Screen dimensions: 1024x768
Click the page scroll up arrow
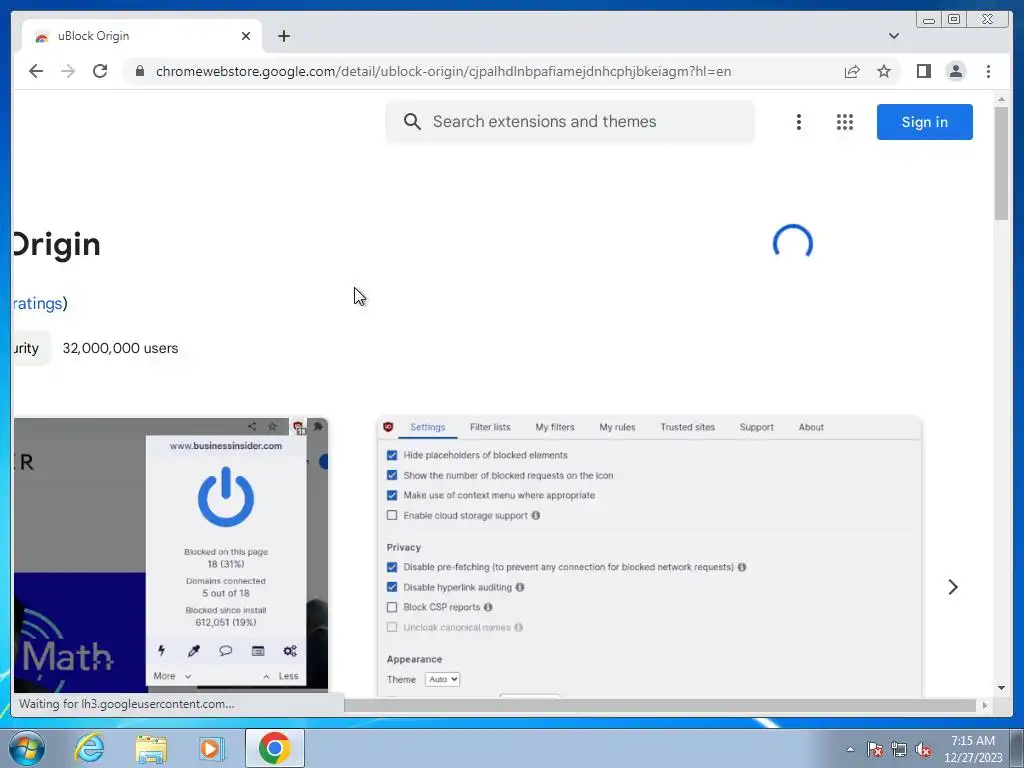click(x=1001, y=100)
